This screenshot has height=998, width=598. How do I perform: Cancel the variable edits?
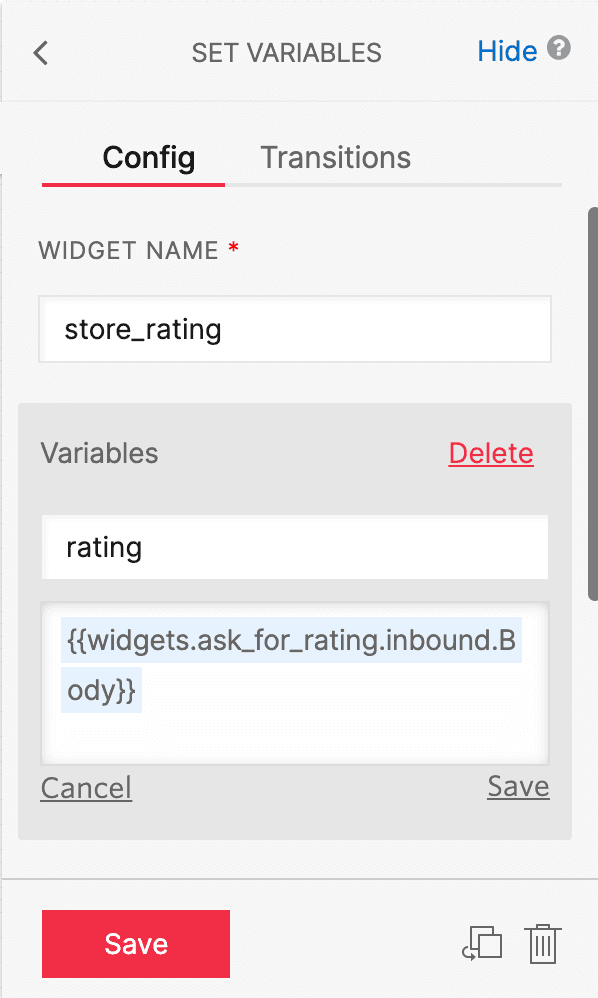(86, 788)
